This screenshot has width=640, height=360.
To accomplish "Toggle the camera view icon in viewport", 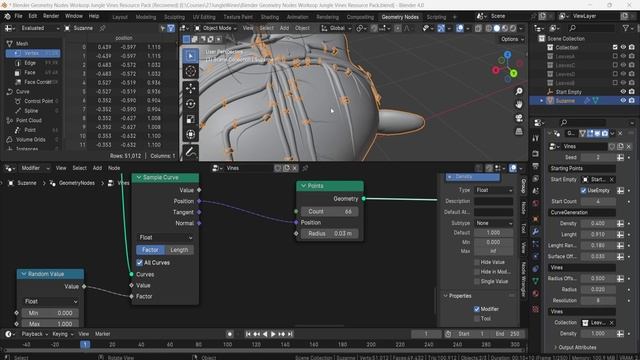I will click(x=519, y=118).
